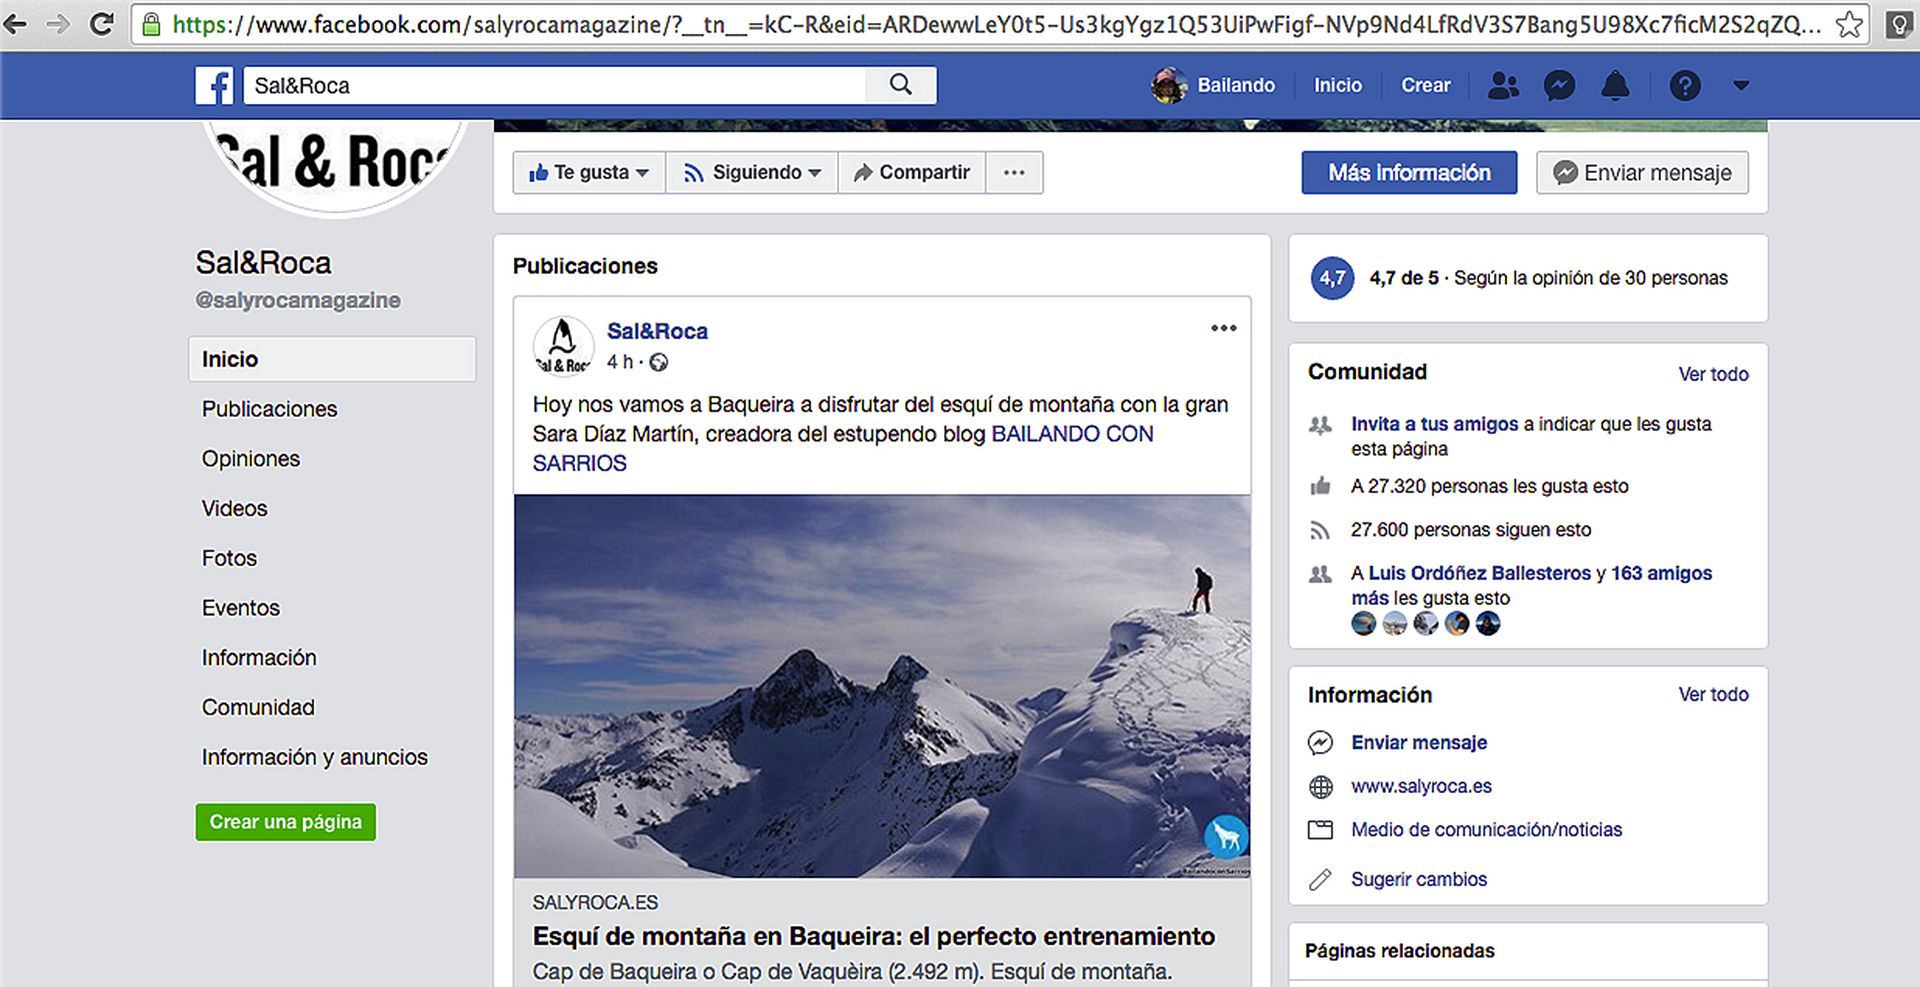Click the search magnifying glass button

900,85
